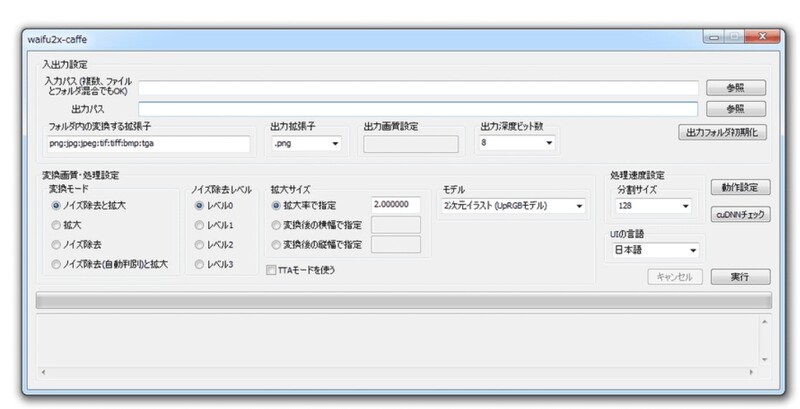Click 参照 button for output path
This screenshot has height=409, width=800.
(736, 109)
